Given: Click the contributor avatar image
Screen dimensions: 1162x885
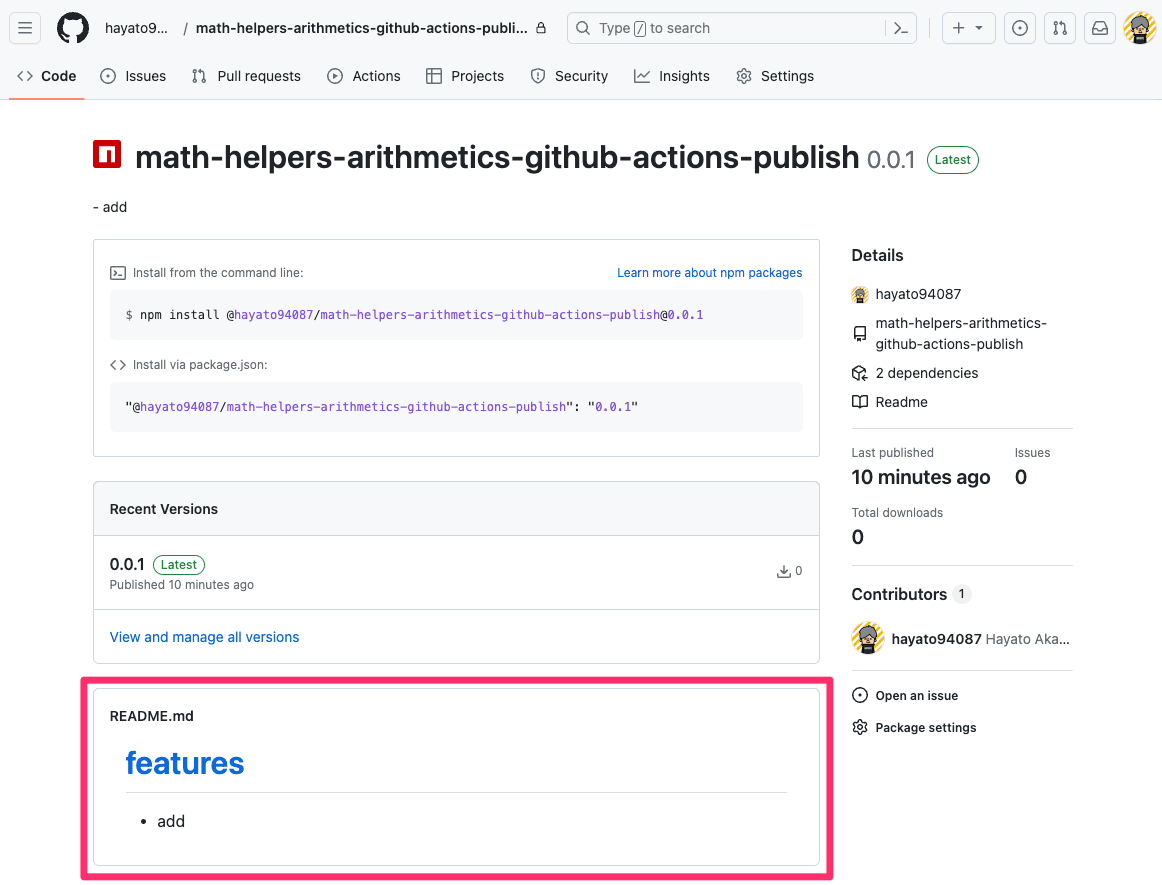Looking at the screenshot, I should pos(868,638).
